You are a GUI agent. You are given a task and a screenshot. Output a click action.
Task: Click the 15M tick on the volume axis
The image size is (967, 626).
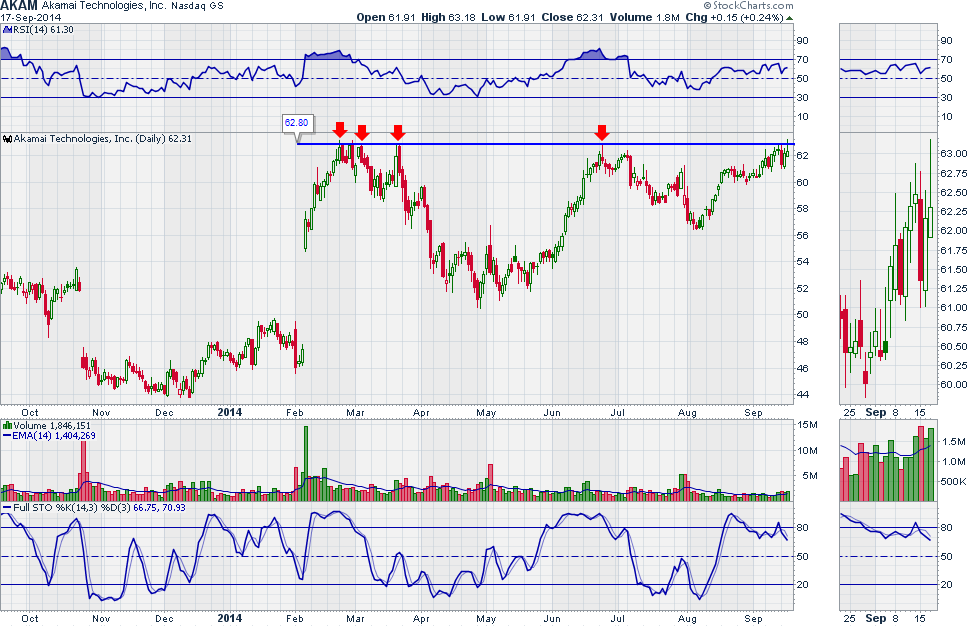[807, 425]
